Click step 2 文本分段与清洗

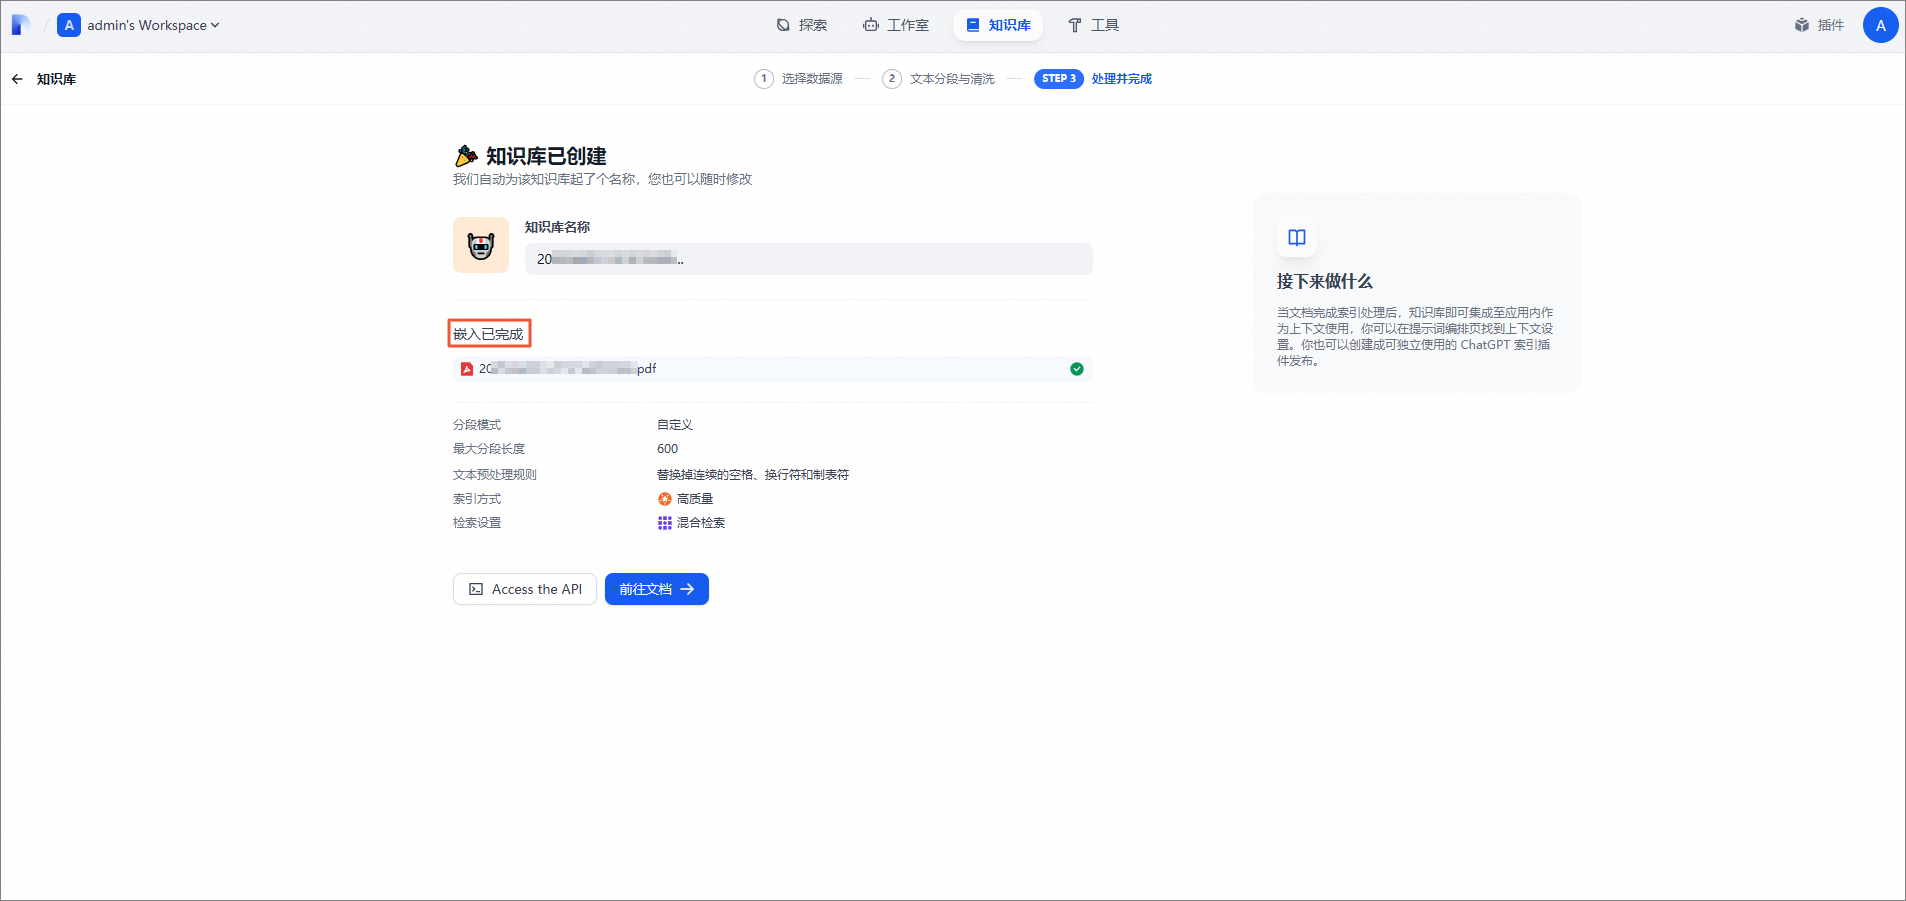click(938, 79)
